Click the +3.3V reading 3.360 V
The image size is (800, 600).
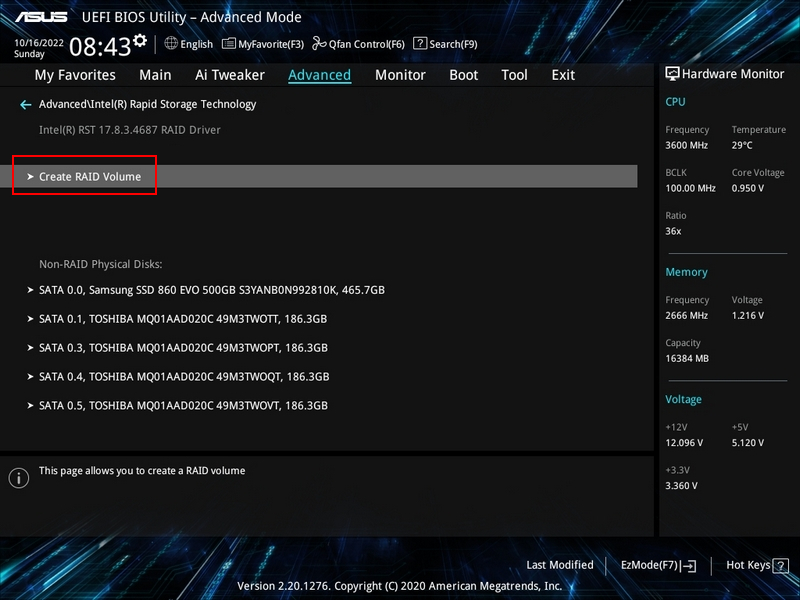click(x=681, y=486)
